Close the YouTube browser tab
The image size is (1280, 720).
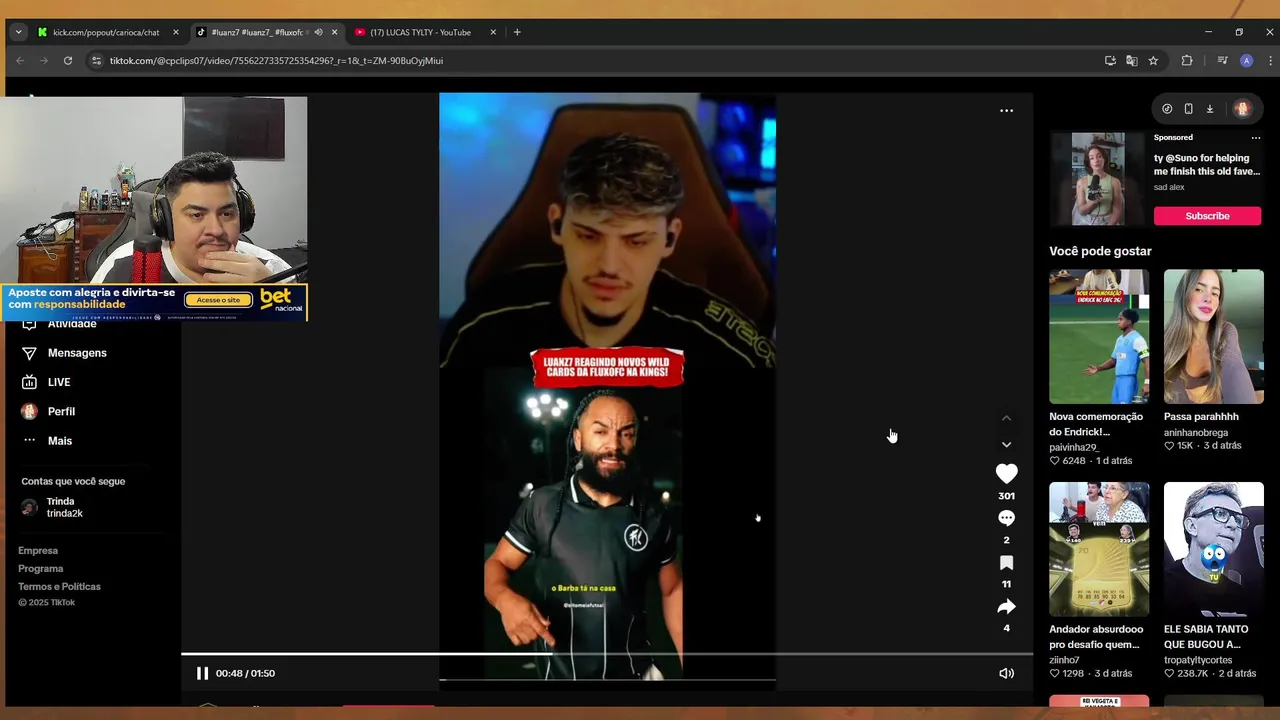(493, 32)
